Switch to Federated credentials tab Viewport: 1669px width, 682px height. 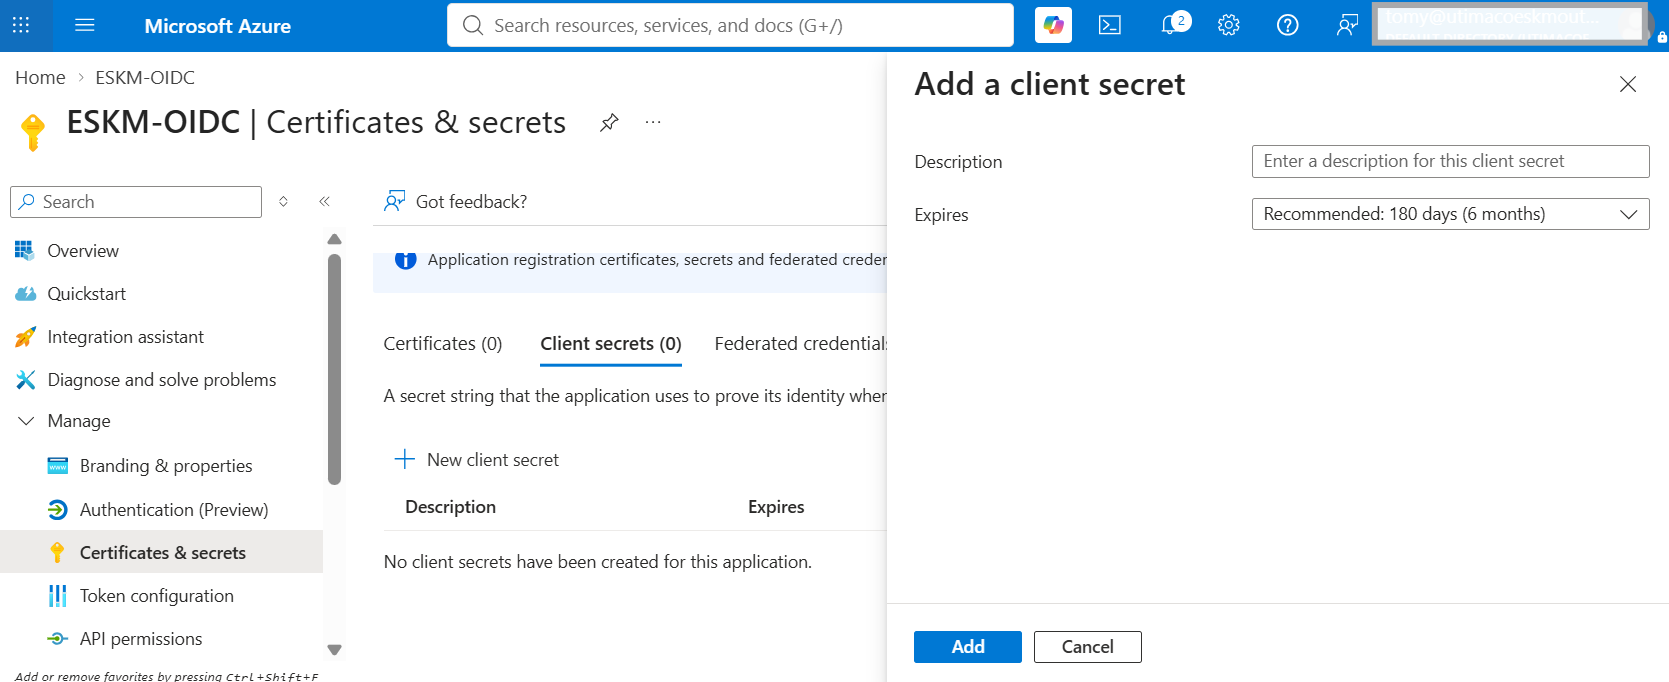pos(801,343)
